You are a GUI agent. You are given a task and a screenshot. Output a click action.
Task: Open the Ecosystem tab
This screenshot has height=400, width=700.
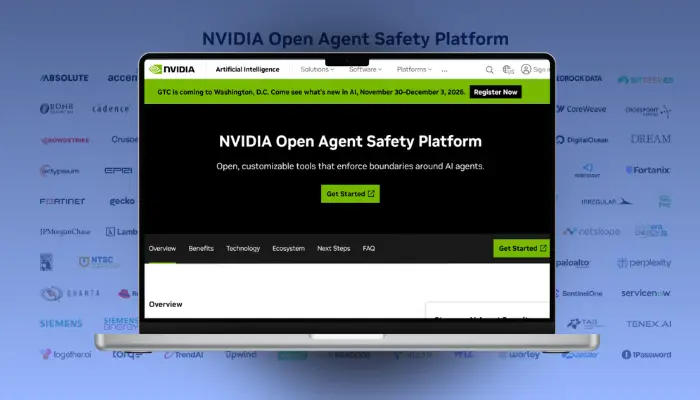(x=288, y=248)
